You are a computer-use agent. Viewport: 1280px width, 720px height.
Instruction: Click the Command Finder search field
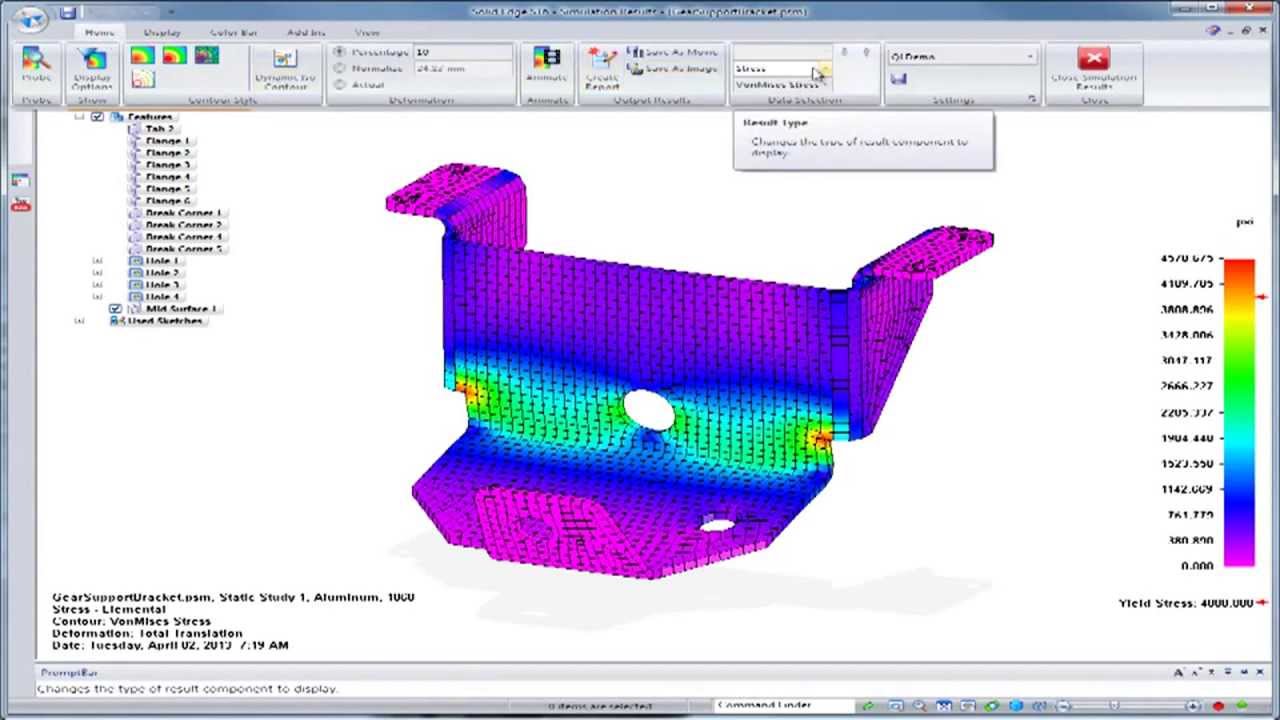[x=784, y=705]
